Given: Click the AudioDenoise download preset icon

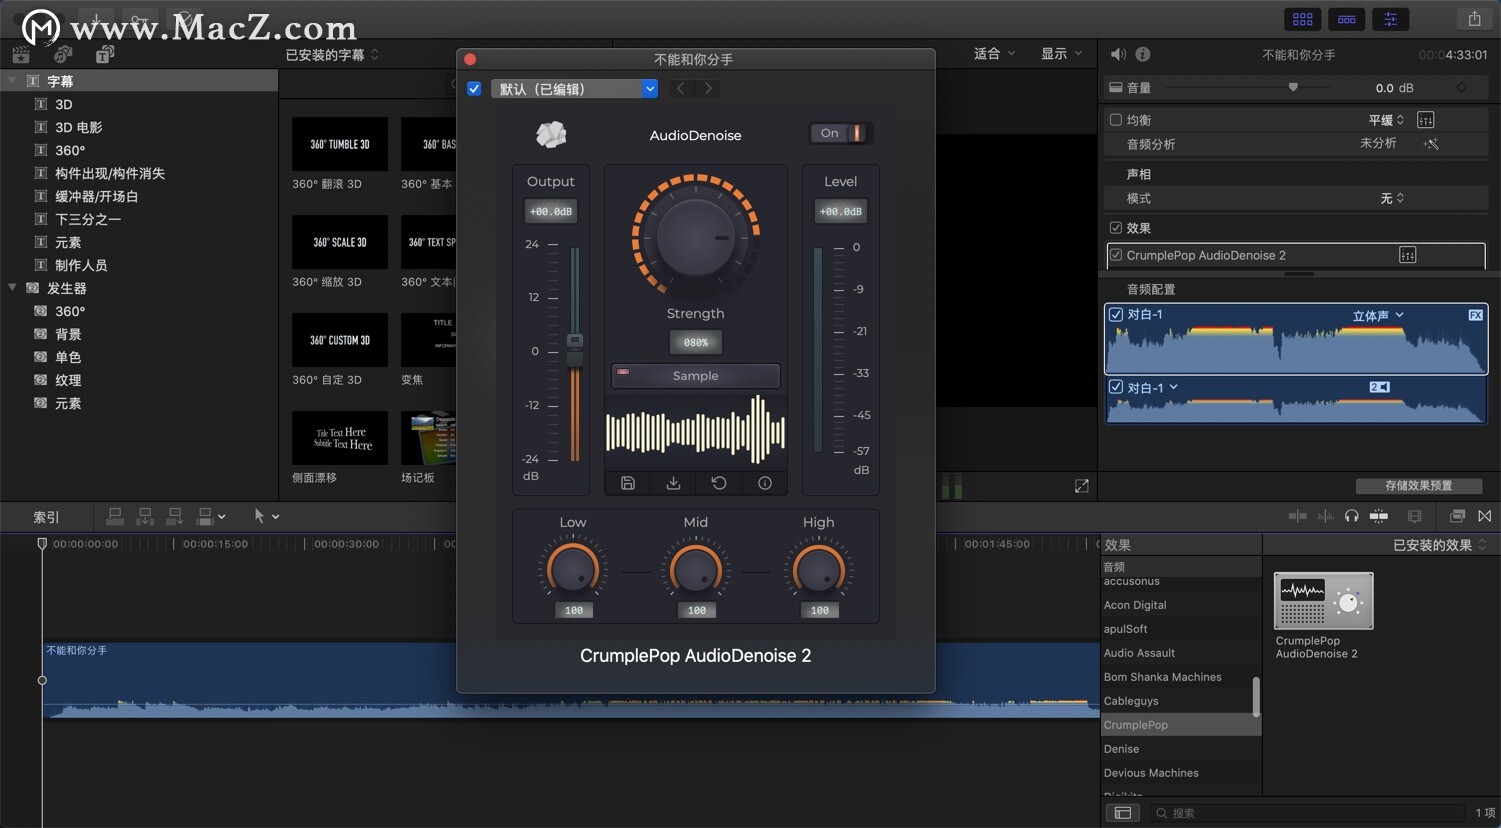Looking at the screenshot, I should click(674, 483).
